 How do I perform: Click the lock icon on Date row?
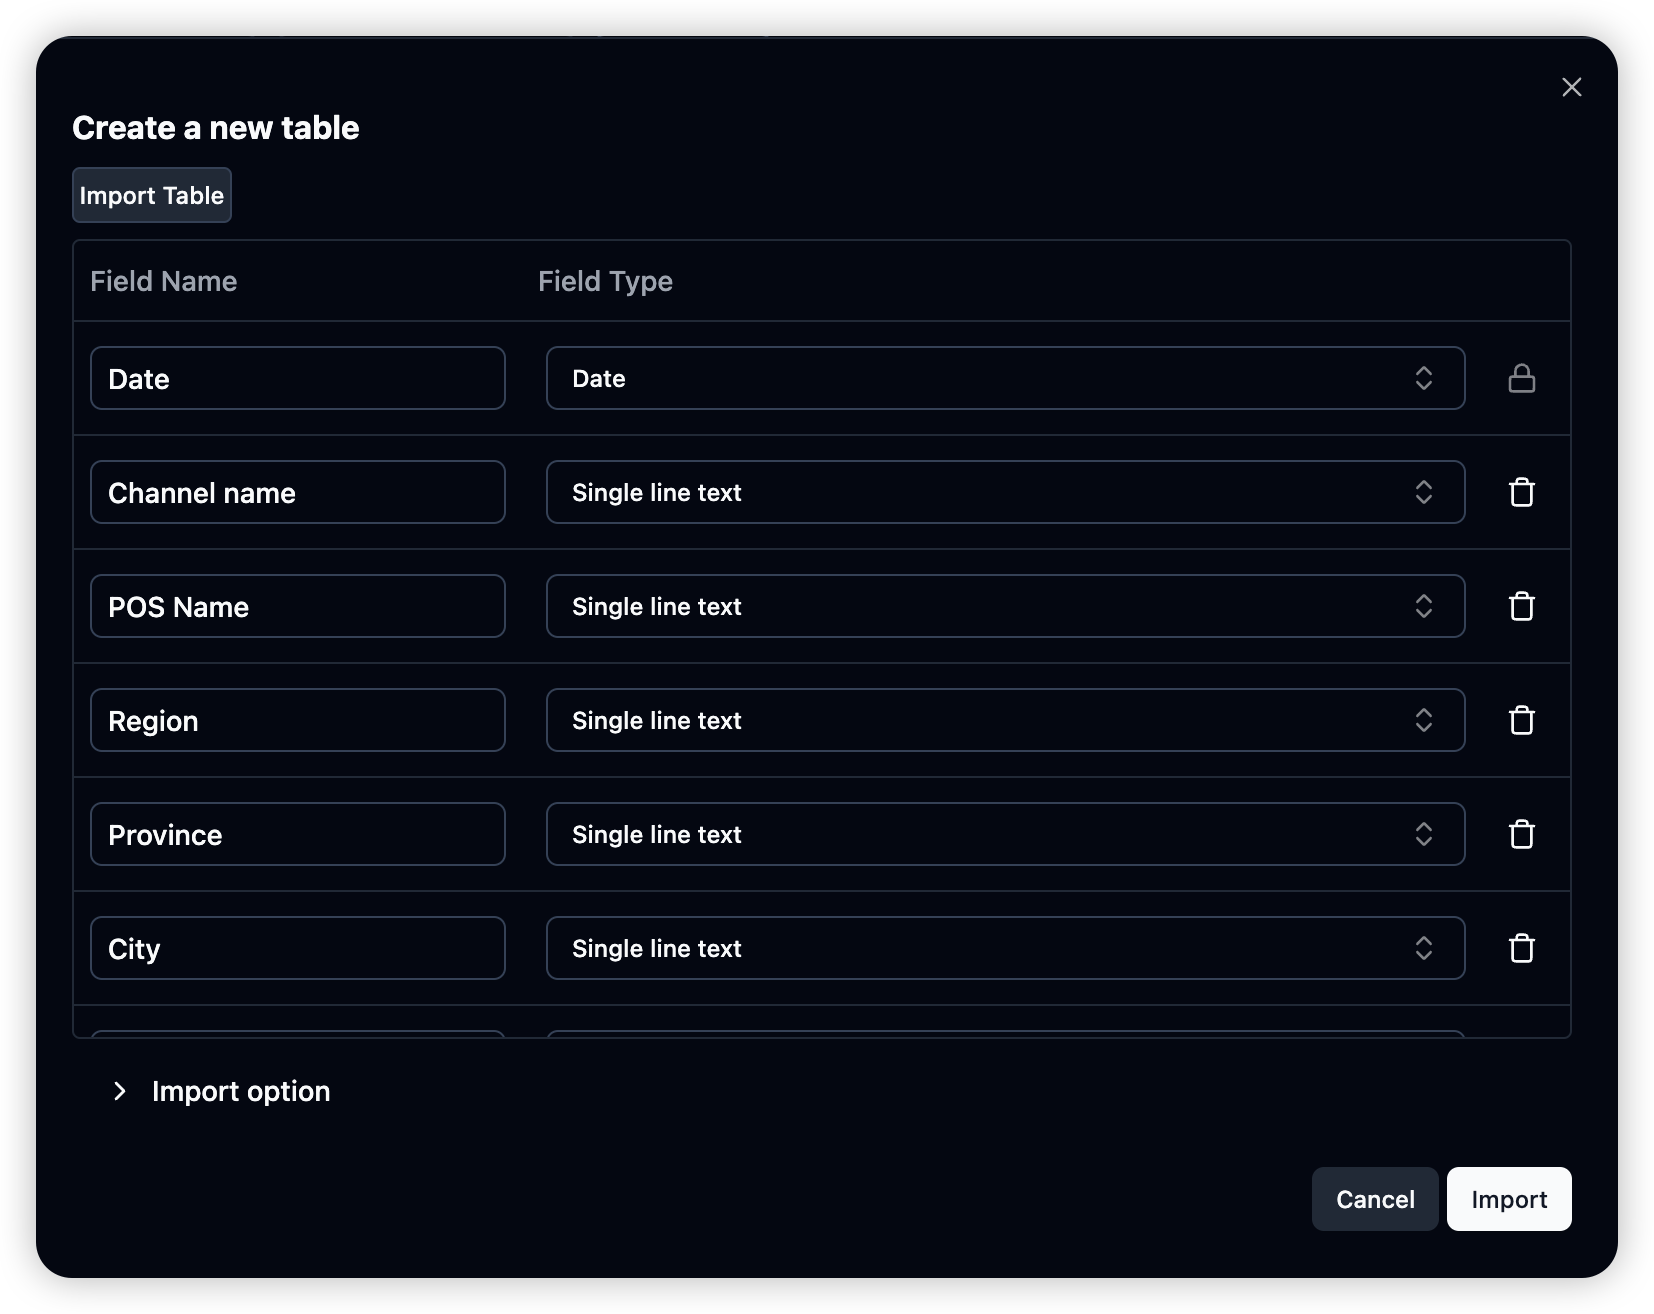click(1521, 378)
